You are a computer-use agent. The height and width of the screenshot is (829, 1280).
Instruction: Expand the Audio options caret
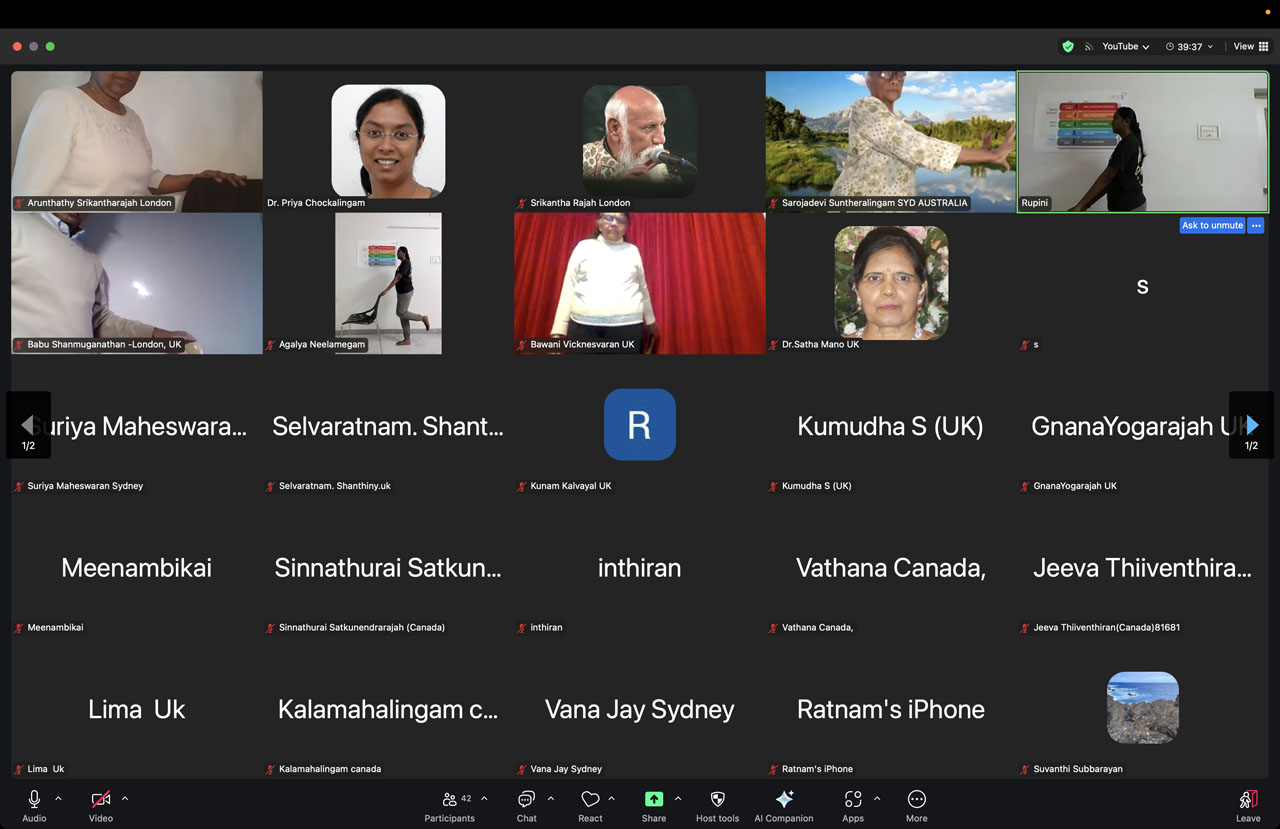tap(58, 798)
